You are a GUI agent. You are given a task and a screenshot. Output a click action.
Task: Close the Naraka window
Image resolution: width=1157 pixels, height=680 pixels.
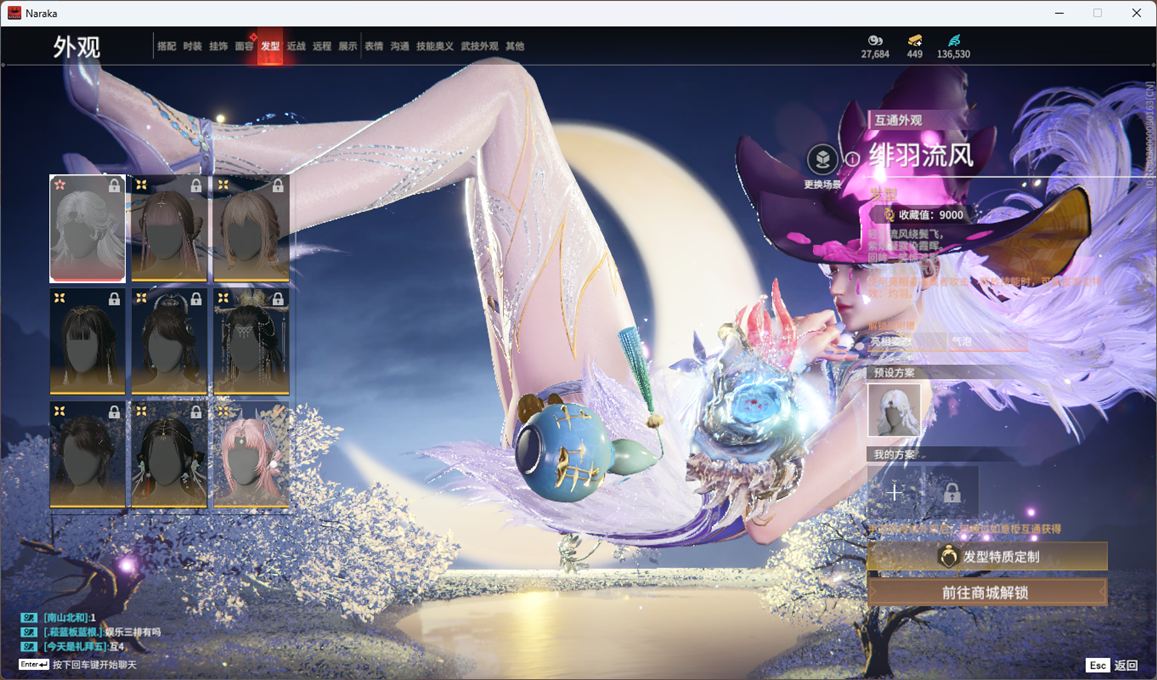pyautogui.click(x=1136, y=13)
